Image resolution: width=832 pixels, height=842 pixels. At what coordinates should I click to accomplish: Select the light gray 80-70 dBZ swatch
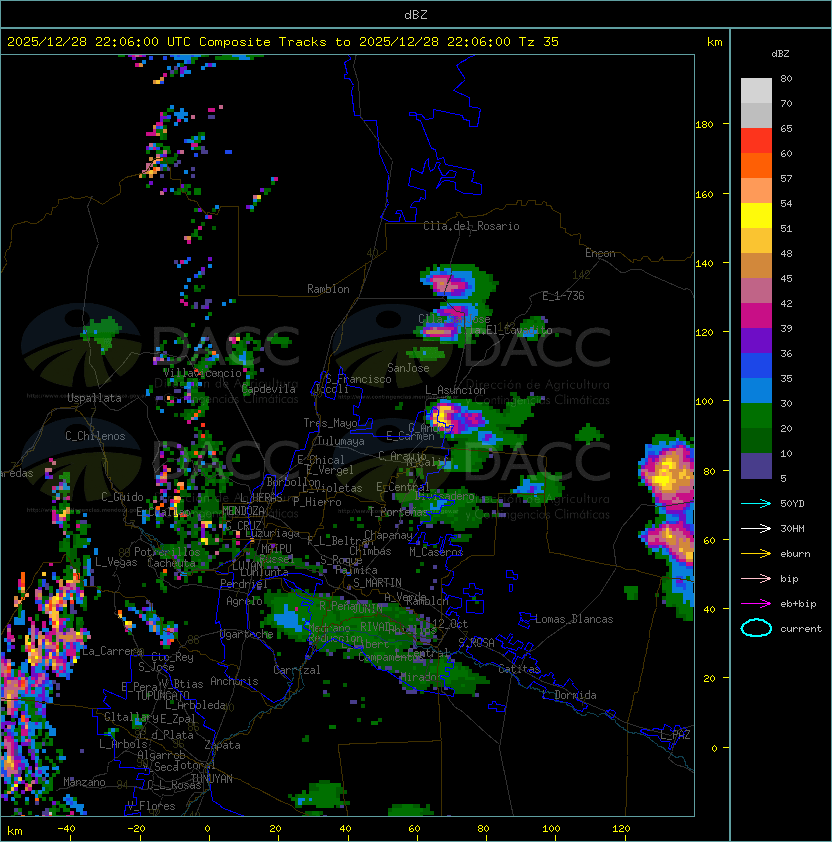[x=756, y=91]
